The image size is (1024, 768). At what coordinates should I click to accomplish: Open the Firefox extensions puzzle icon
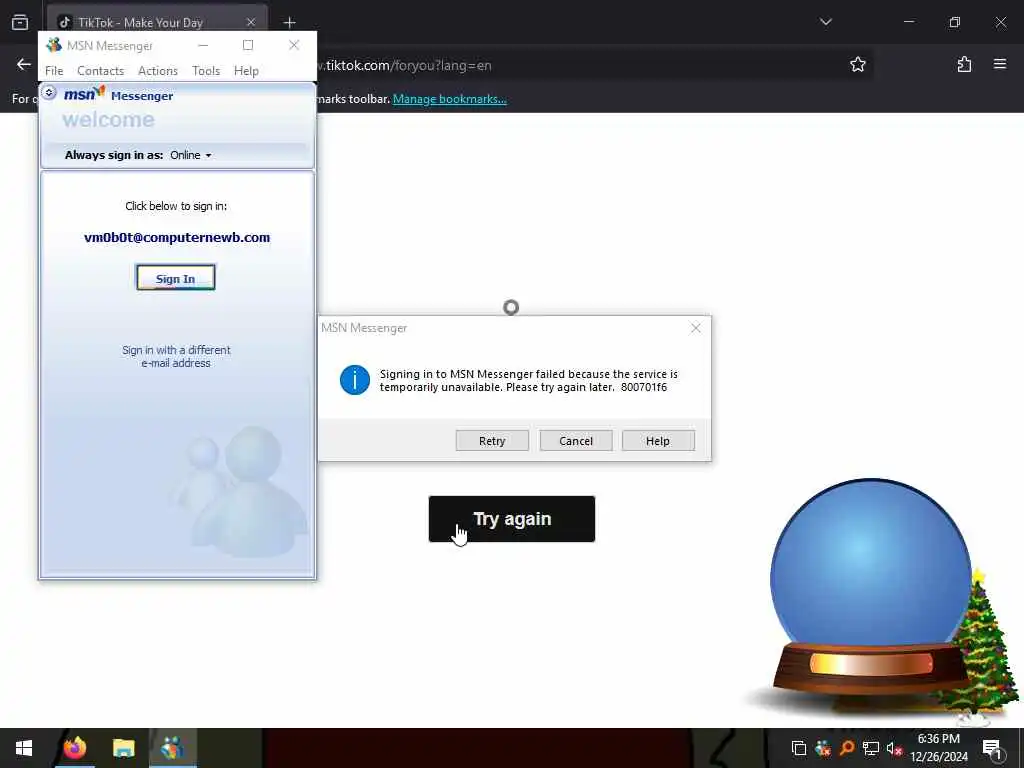coord(964,64)
